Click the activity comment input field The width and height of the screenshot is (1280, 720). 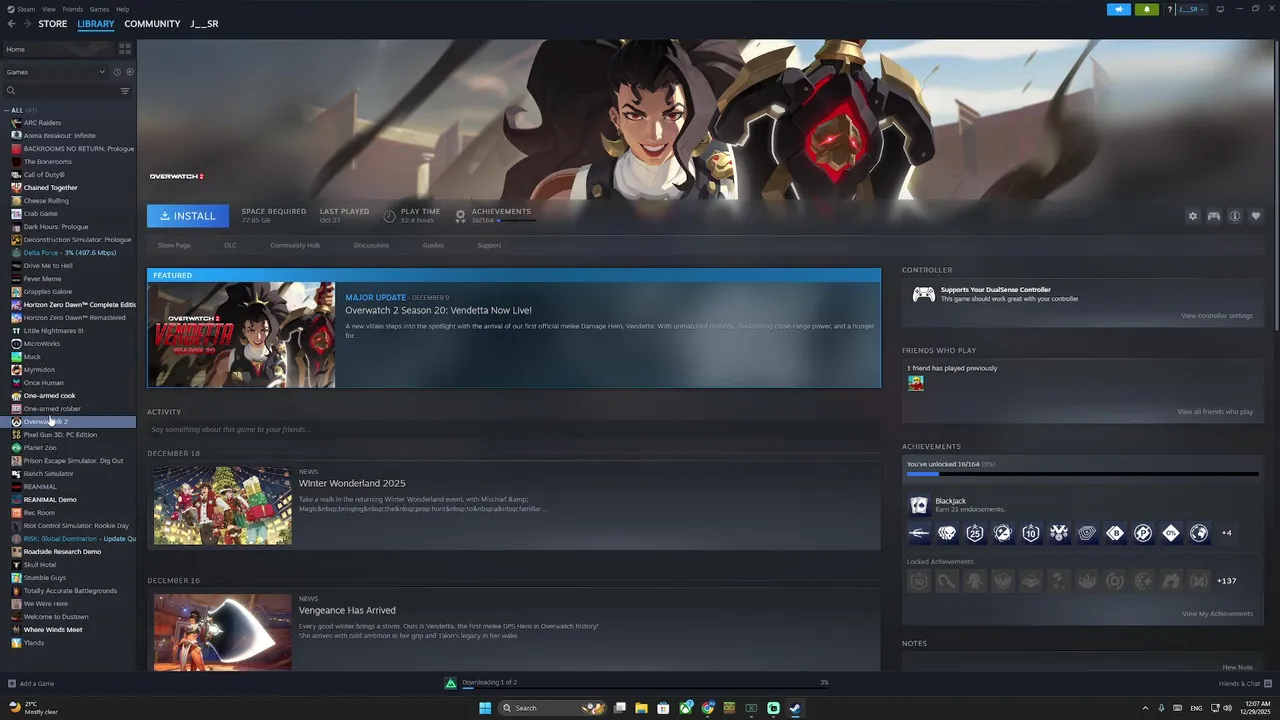514,429
